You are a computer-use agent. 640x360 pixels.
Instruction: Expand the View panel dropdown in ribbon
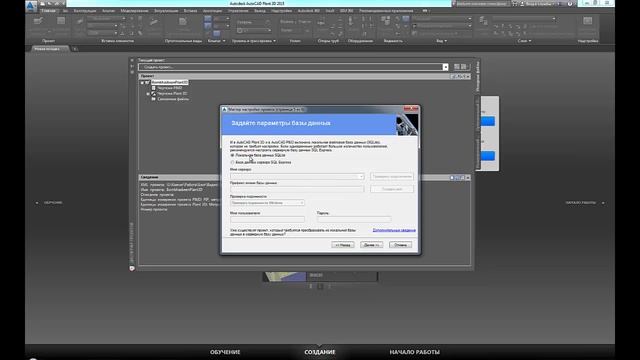445,41
